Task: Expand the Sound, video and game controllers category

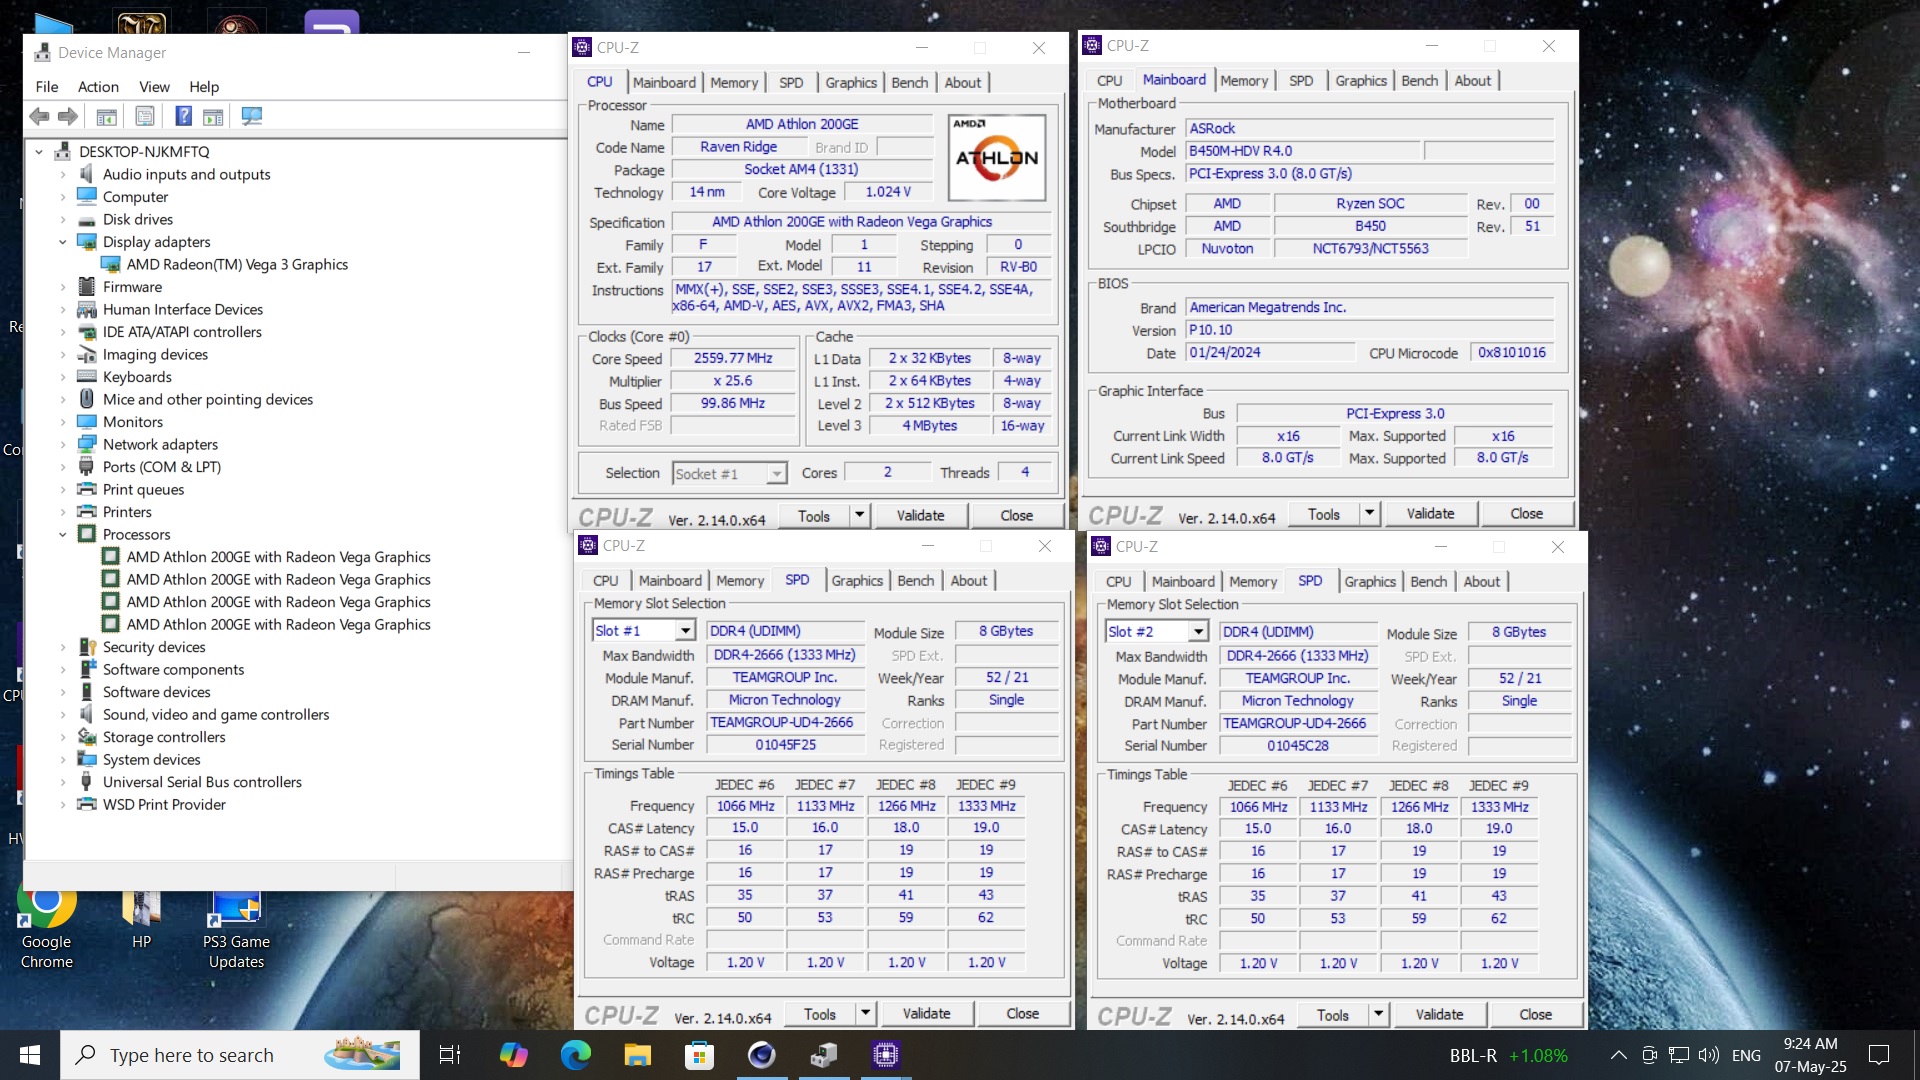Action: click(62, 715)
